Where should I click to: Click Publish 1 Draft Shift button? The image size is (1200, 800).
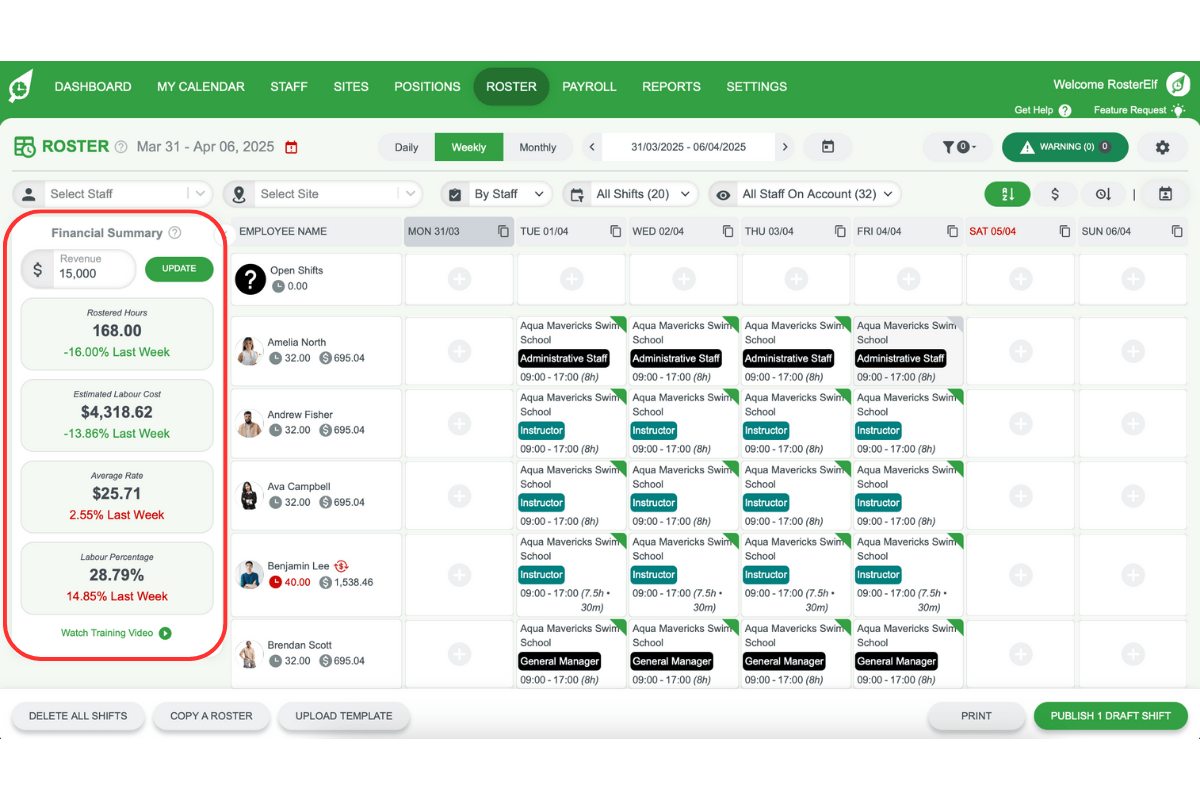(x=1110, y=716)
